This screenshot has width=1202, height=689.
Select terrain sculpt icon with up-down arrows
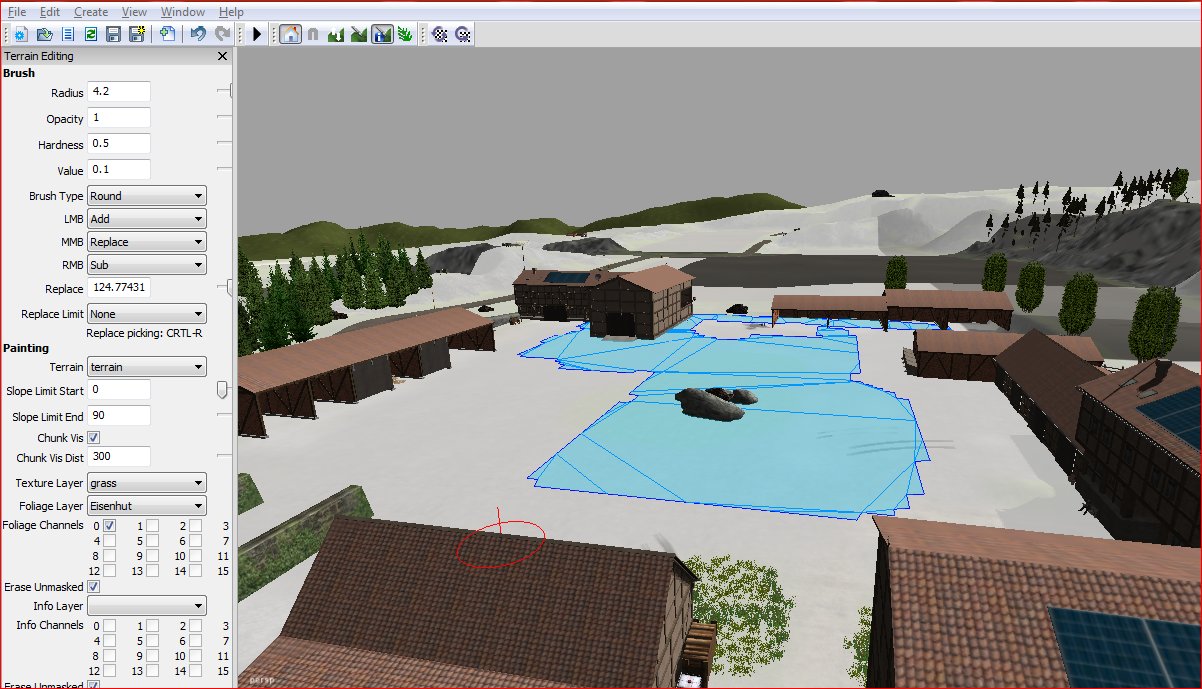click(x=336, y=34)
